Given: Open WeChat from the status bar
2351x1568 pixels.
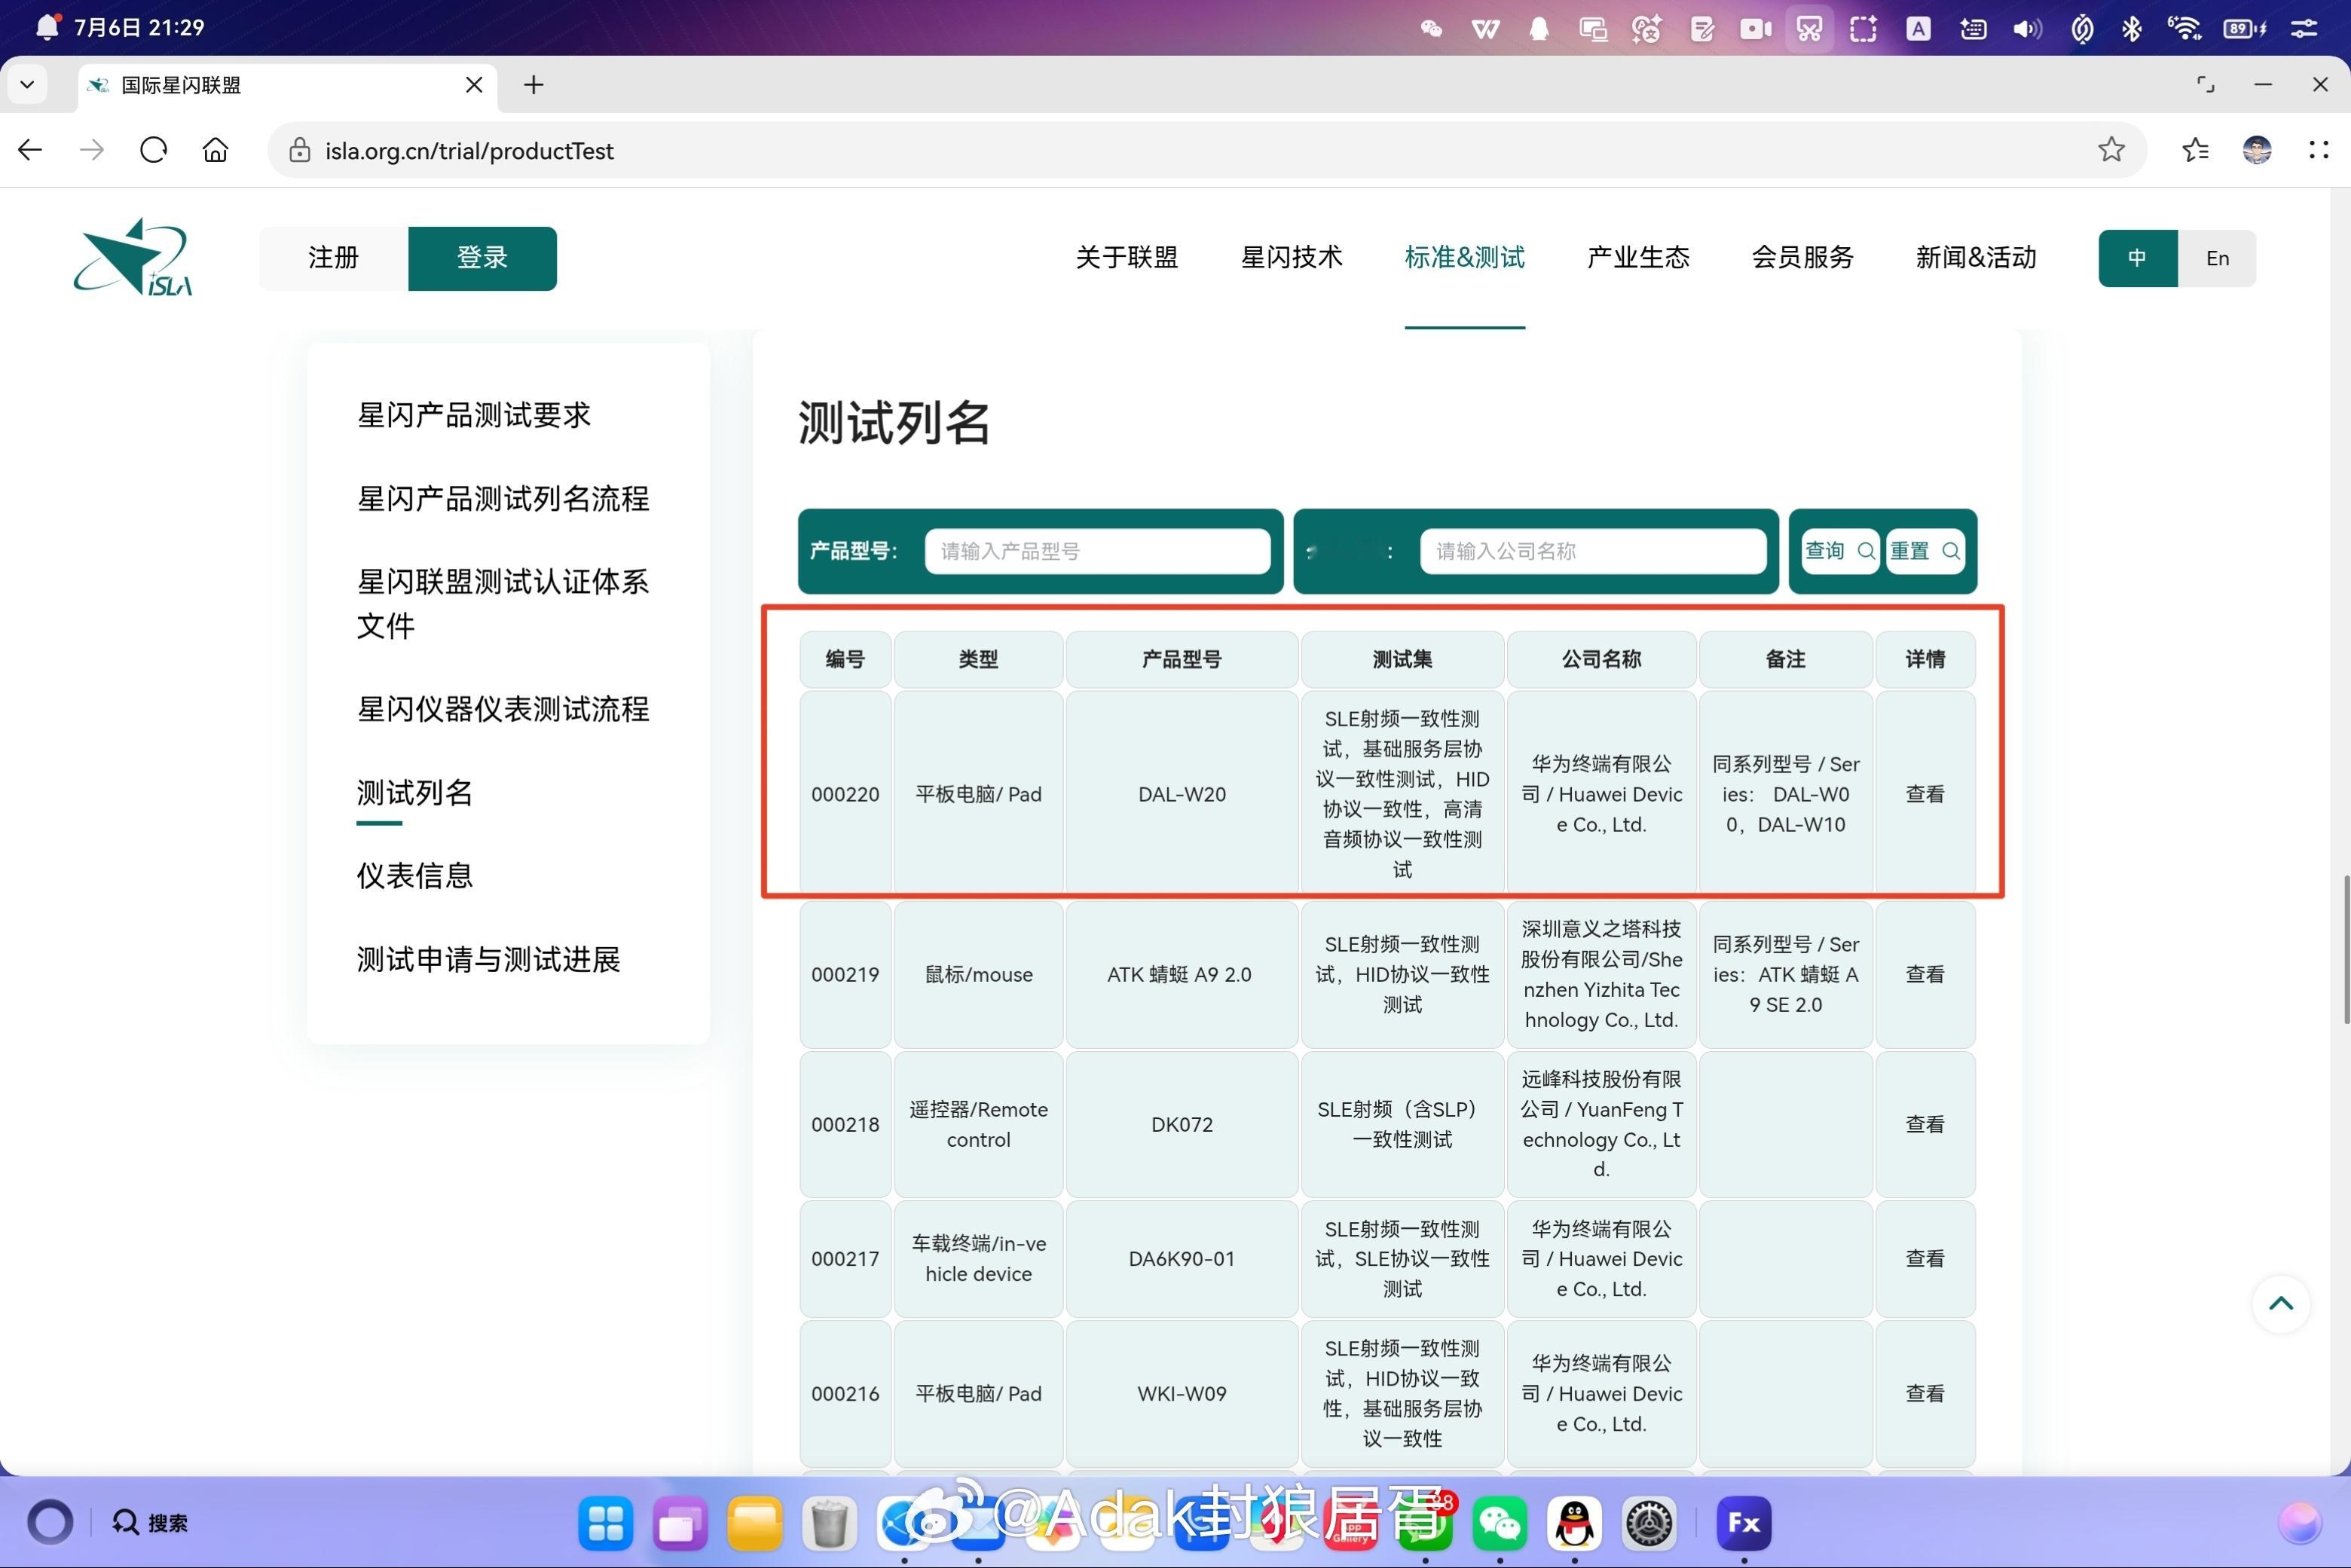Looking at the screenshot, I should point(1431,29).
